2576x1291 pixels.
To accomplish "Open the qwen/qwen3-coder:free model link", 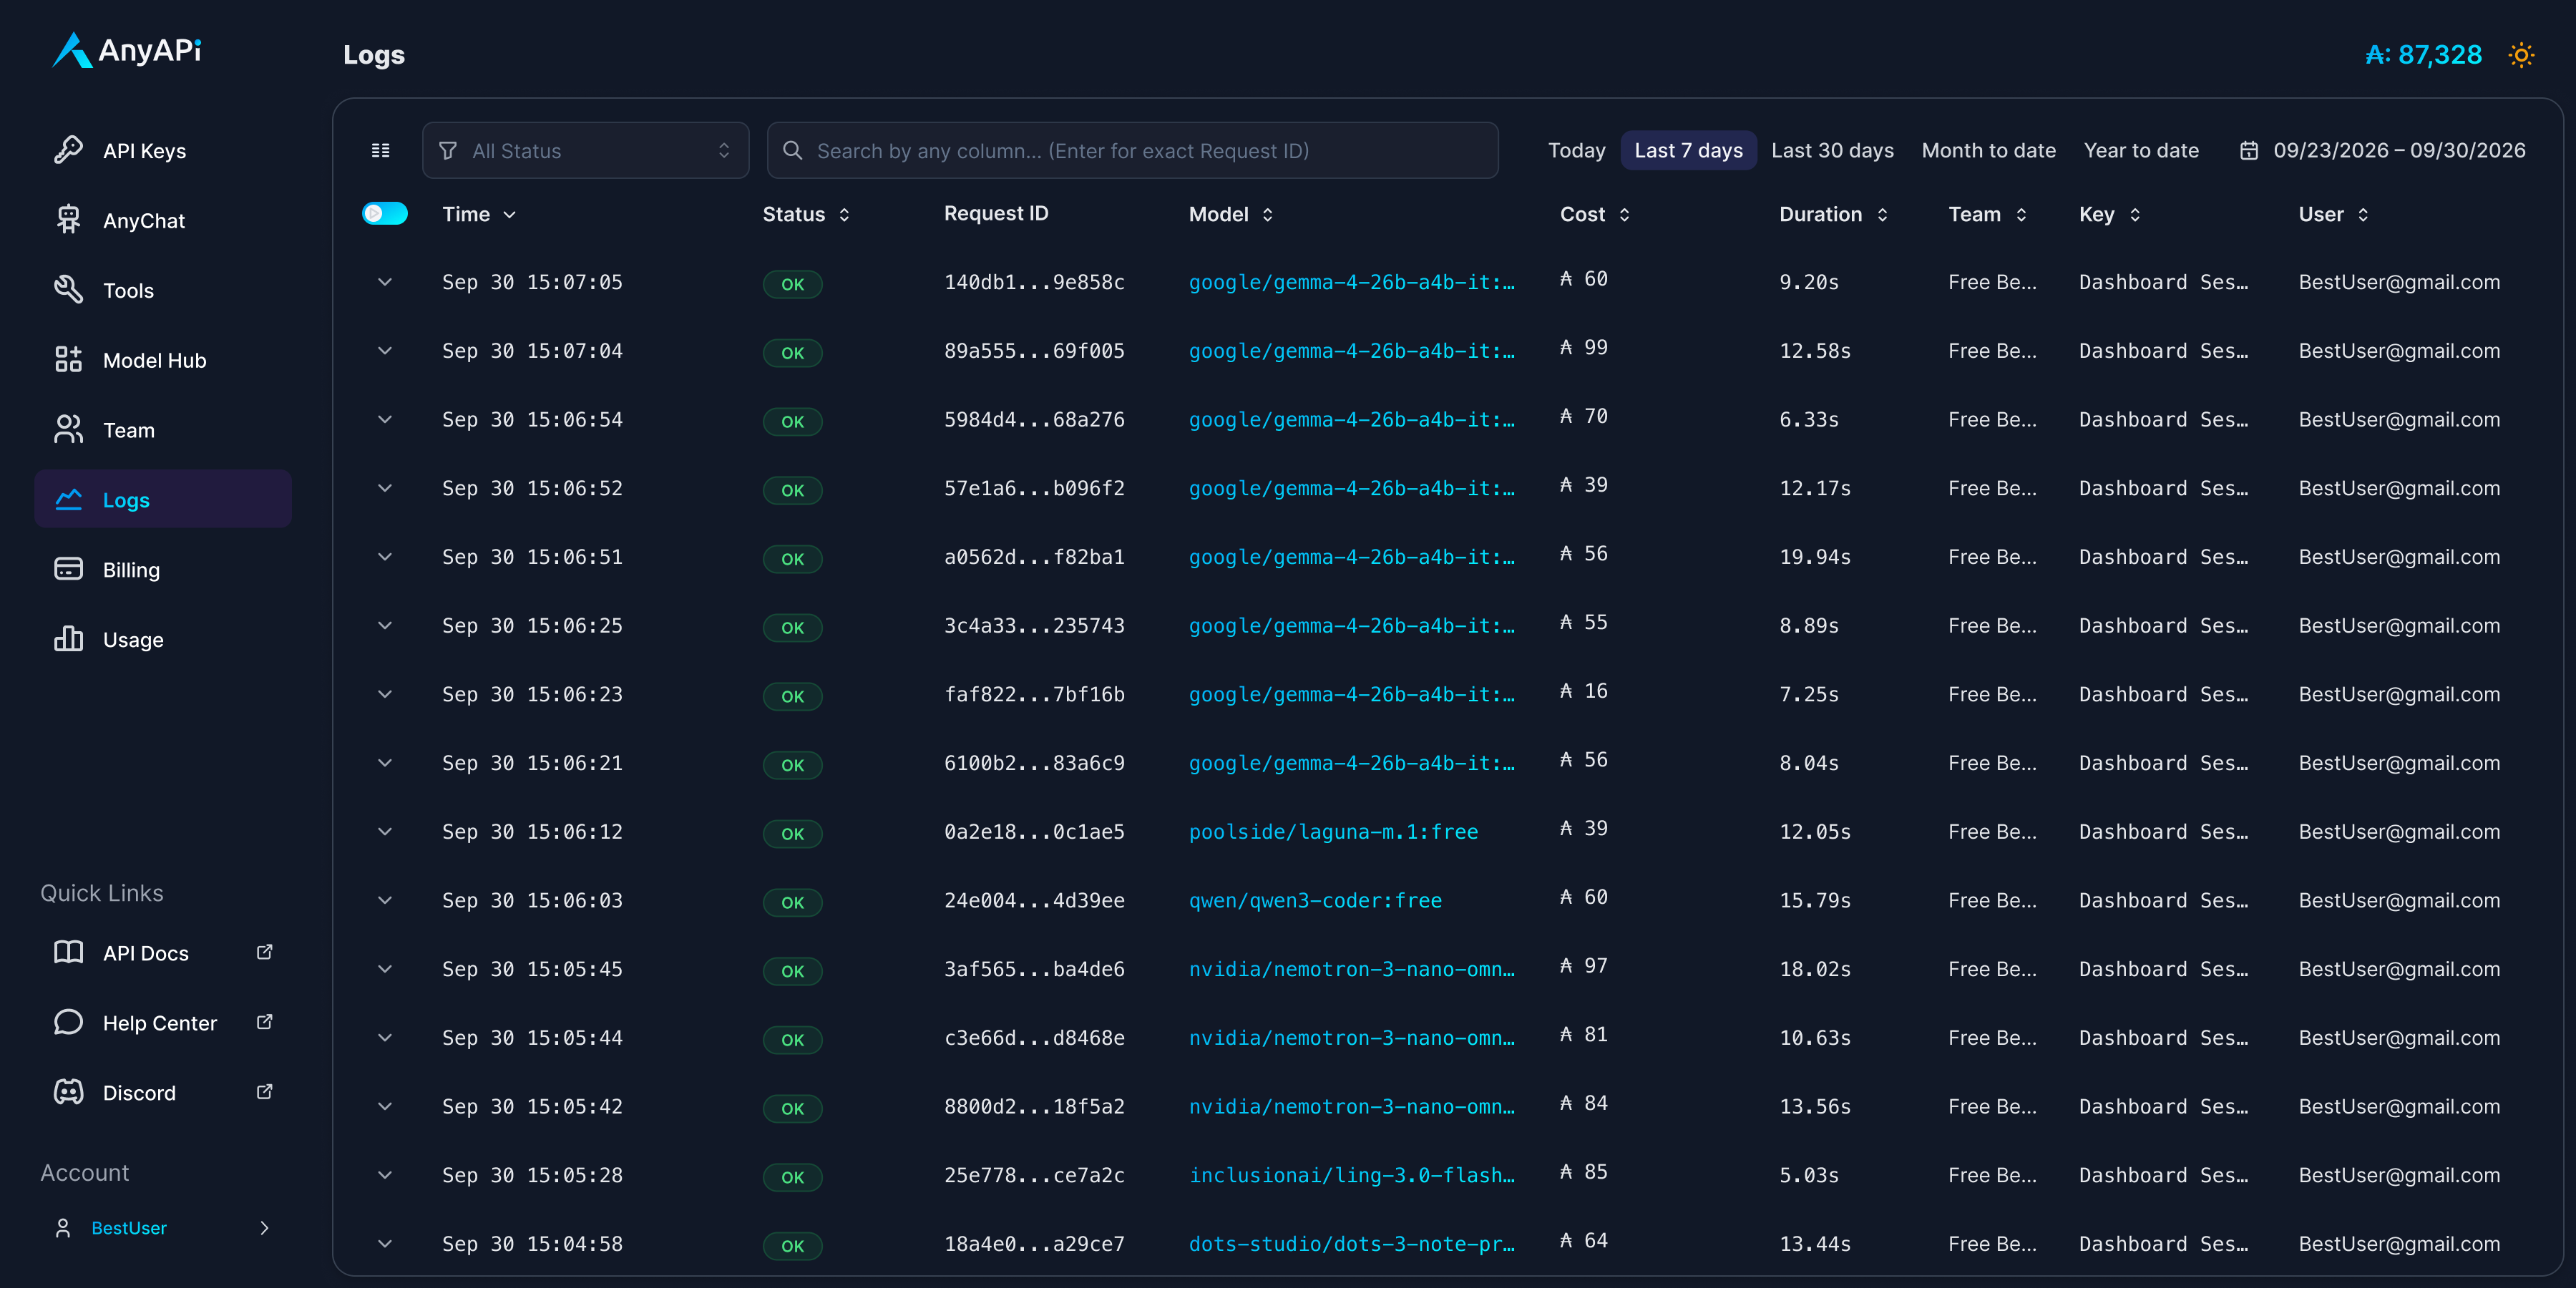I will point(1315,902).
